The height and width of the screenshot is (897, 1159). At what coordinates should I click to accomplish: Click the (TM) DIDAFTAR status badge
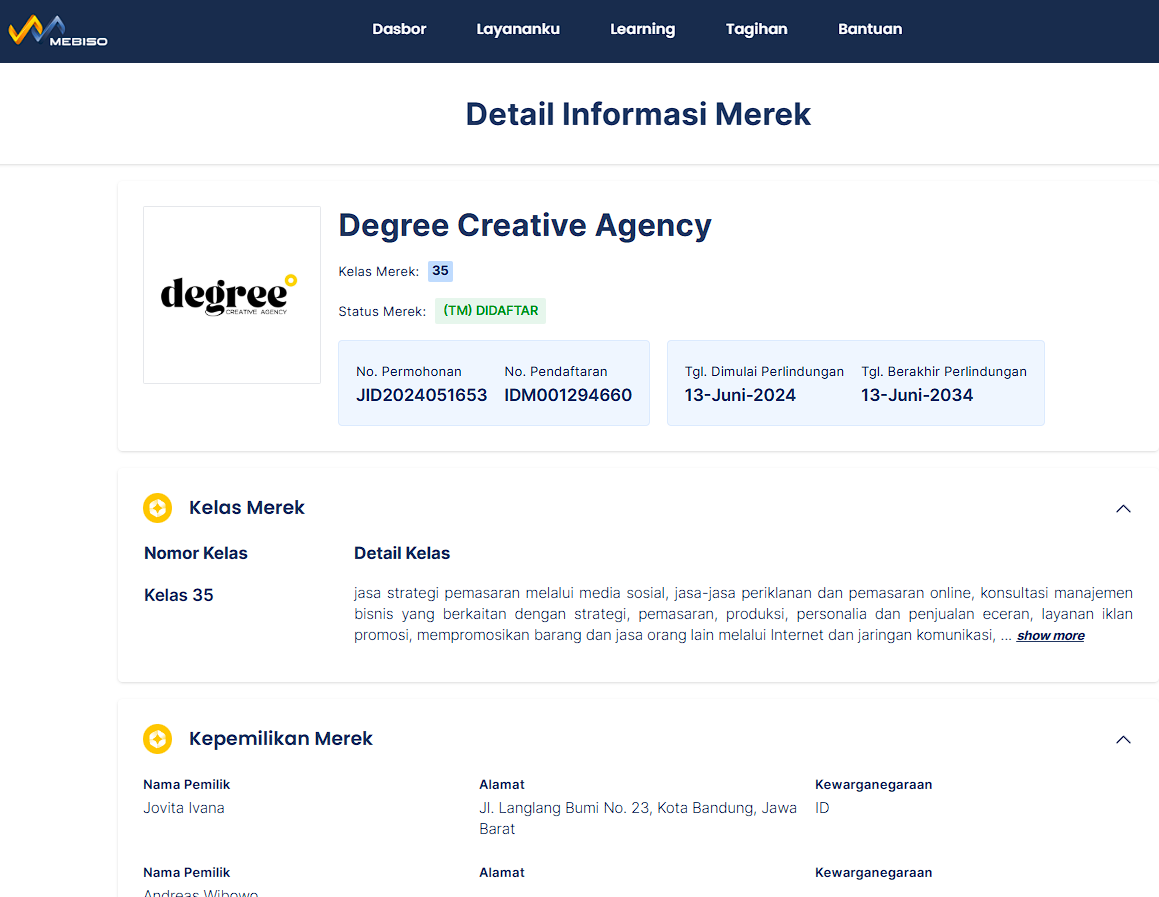point(490,311)
